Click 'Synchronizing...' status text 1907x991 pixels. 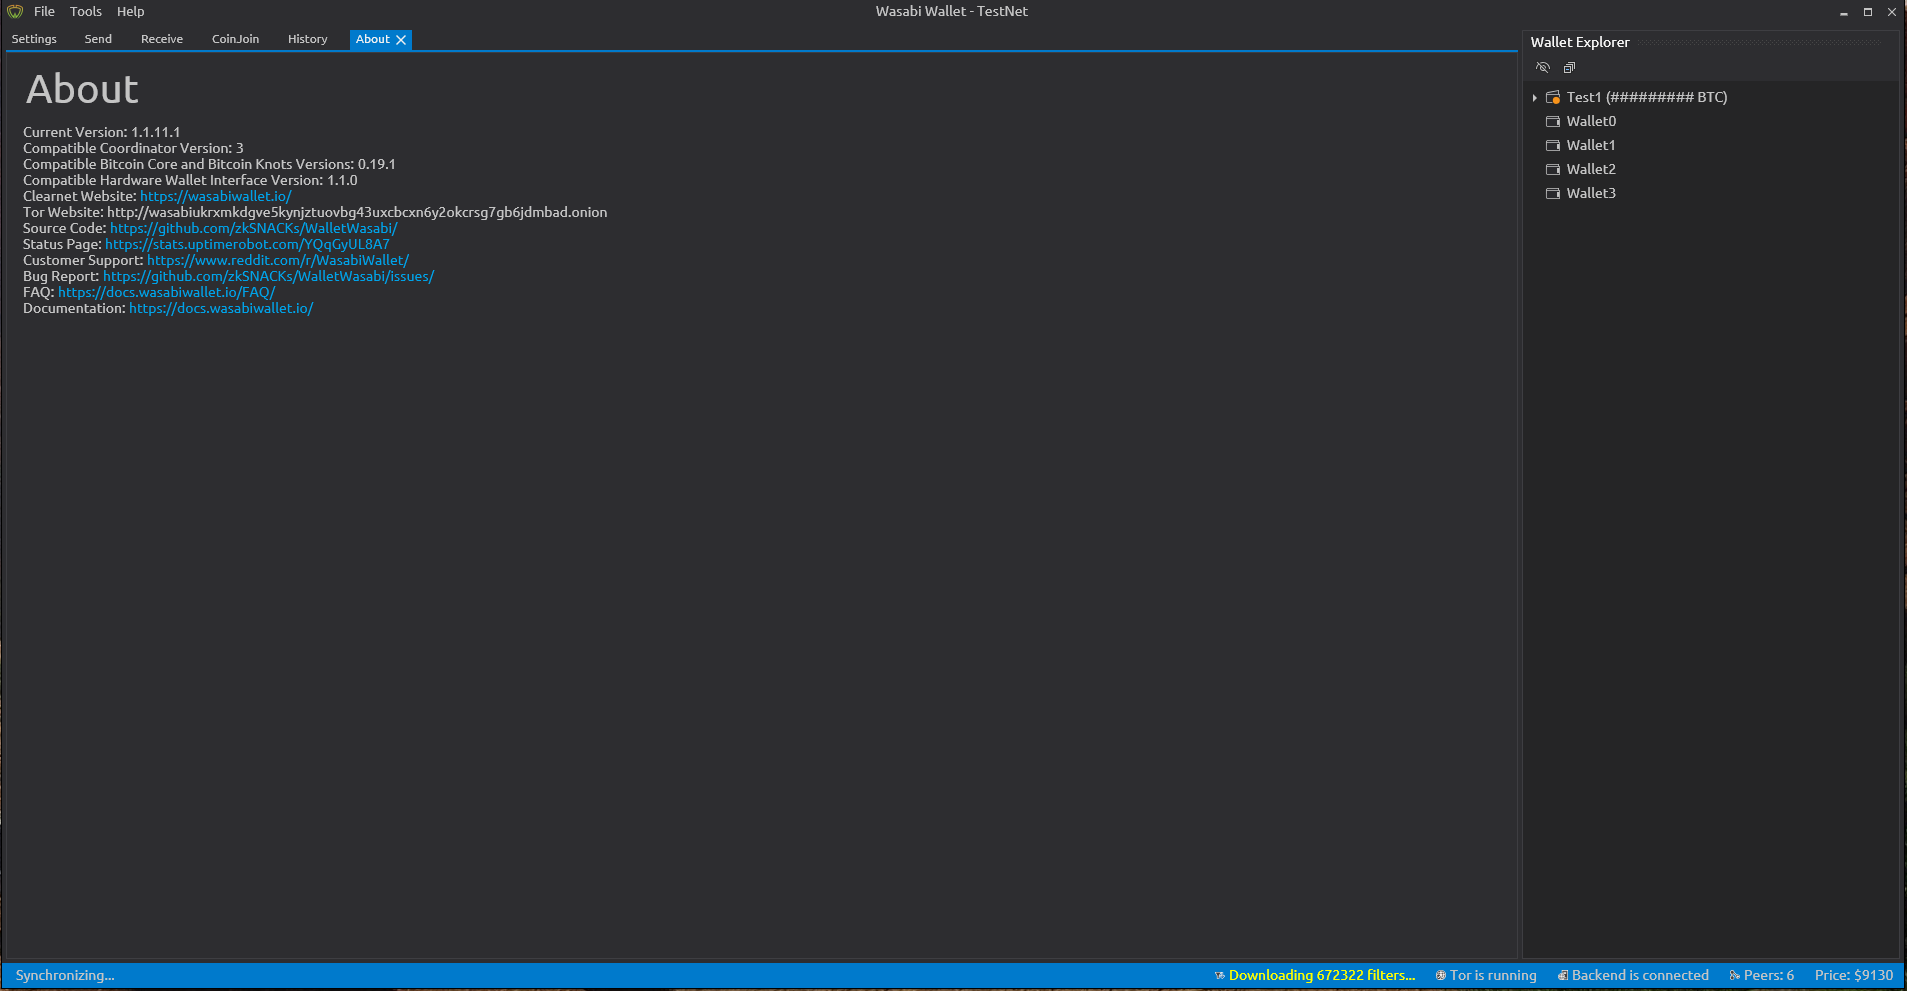point(65,975)
